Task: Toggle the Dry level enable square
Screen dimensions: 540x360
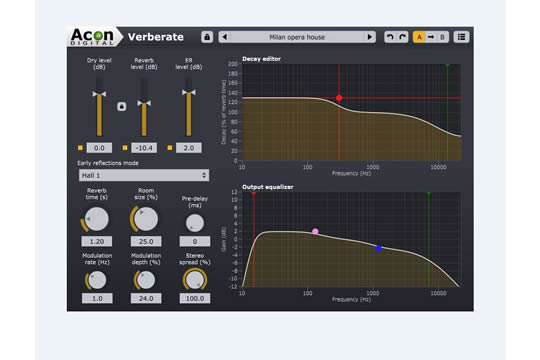Action: 80,148
